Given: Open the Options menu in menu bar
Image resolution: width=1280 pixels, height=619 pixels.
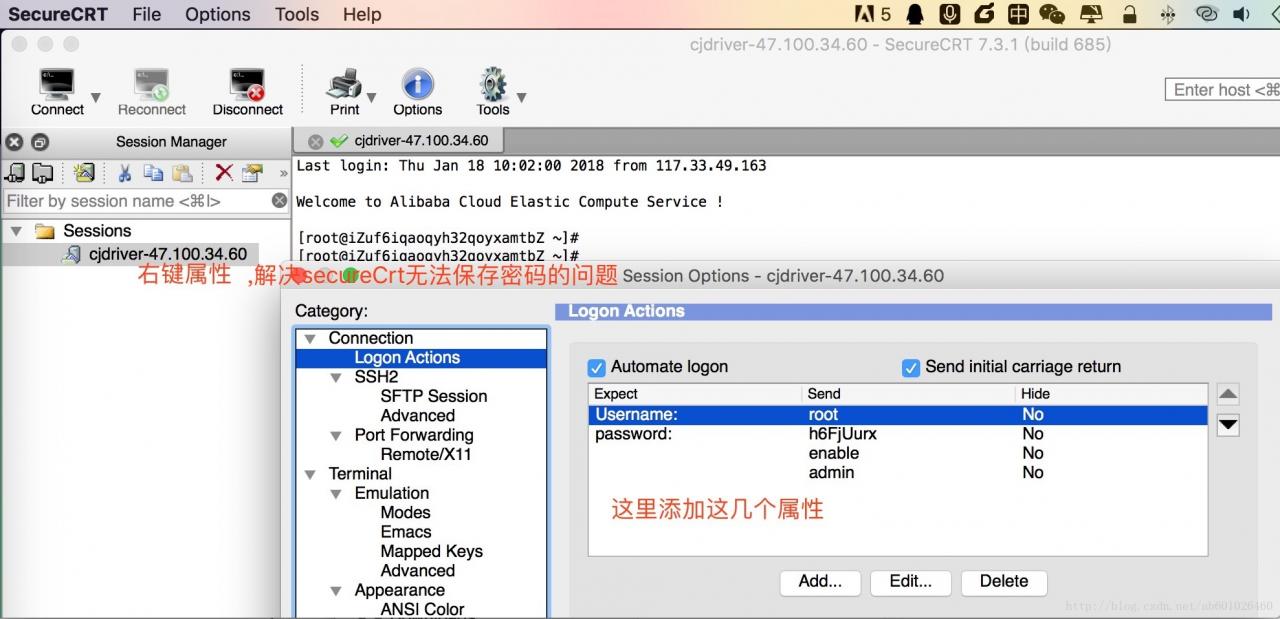Looking at the screenshot, I should point(217,14).
